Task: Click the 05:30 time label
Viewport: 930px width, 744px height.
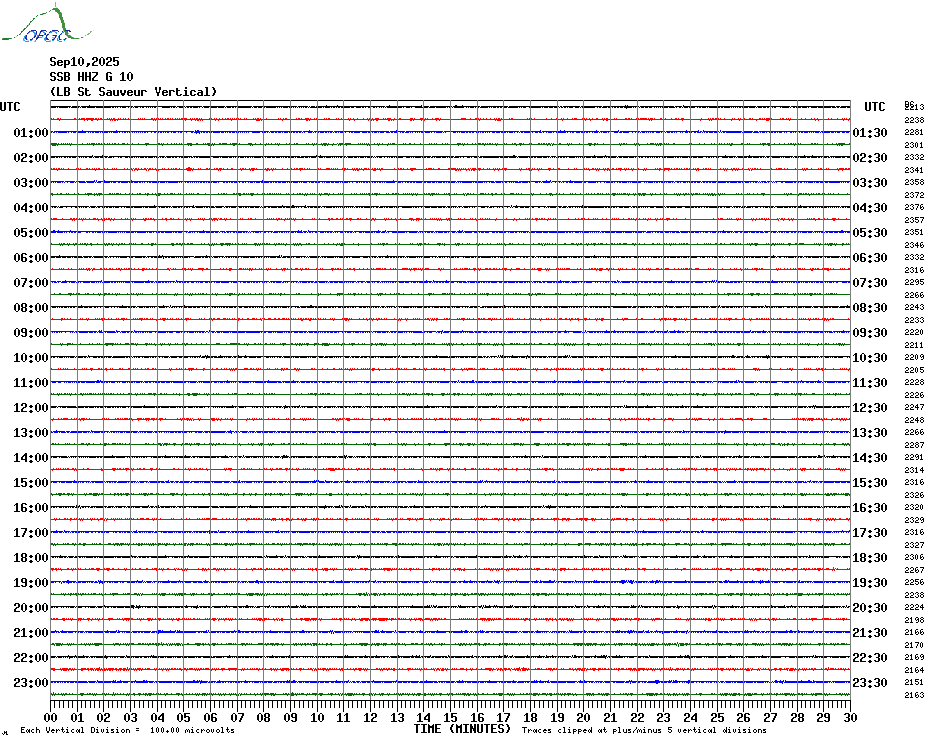Action: click(x=870, y=233)
